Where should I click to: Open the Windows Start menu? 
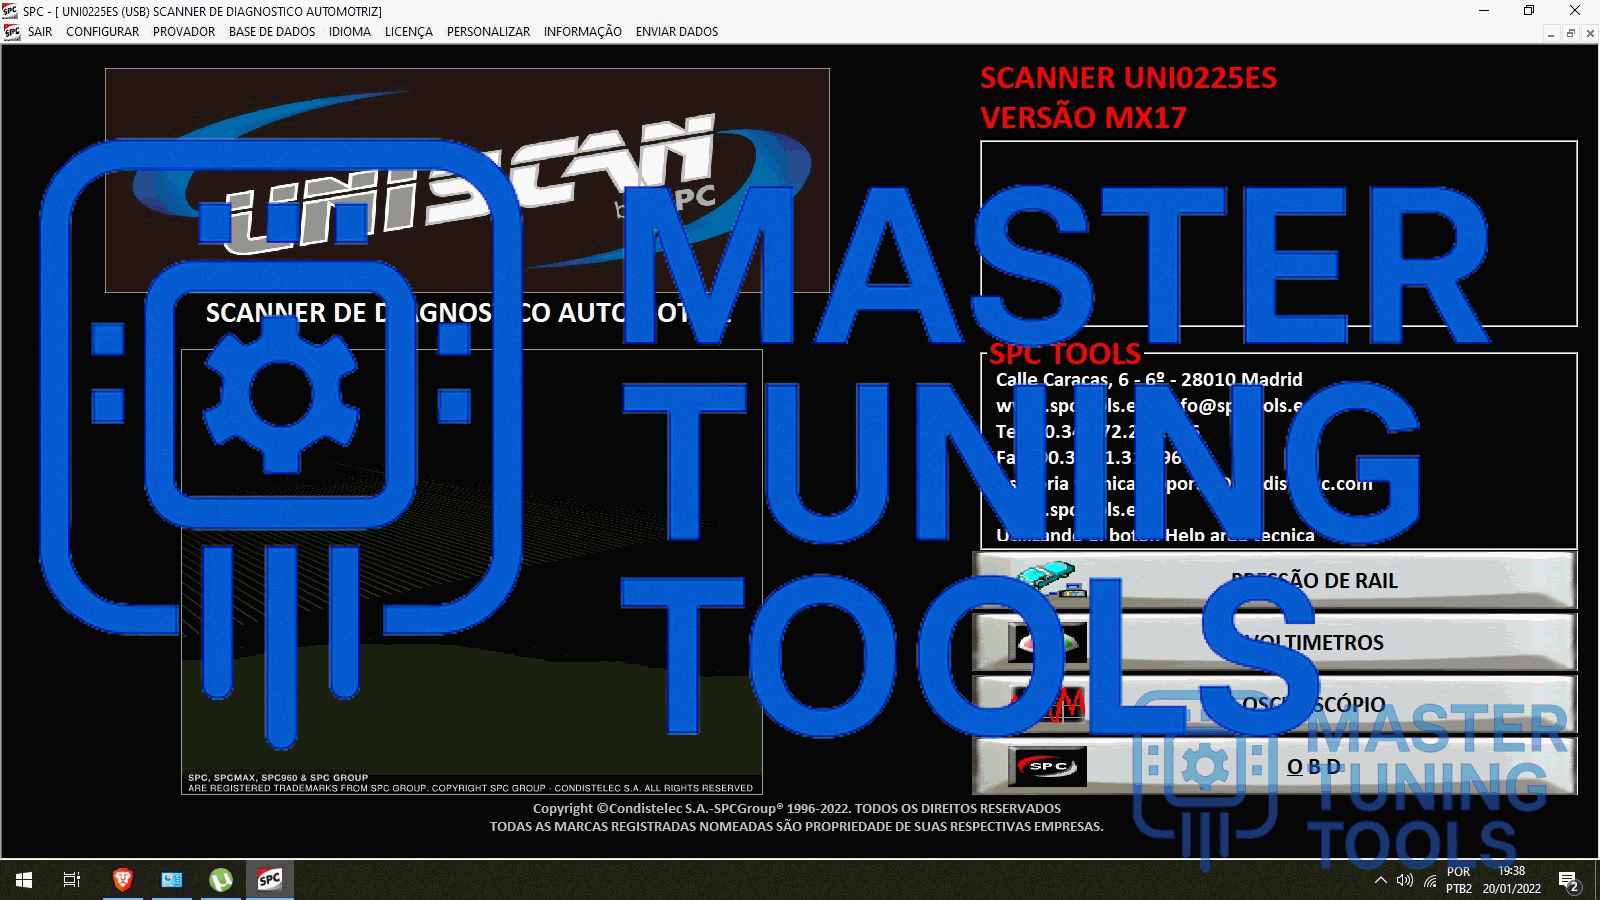pyautogui.click(x=24, y=880)
